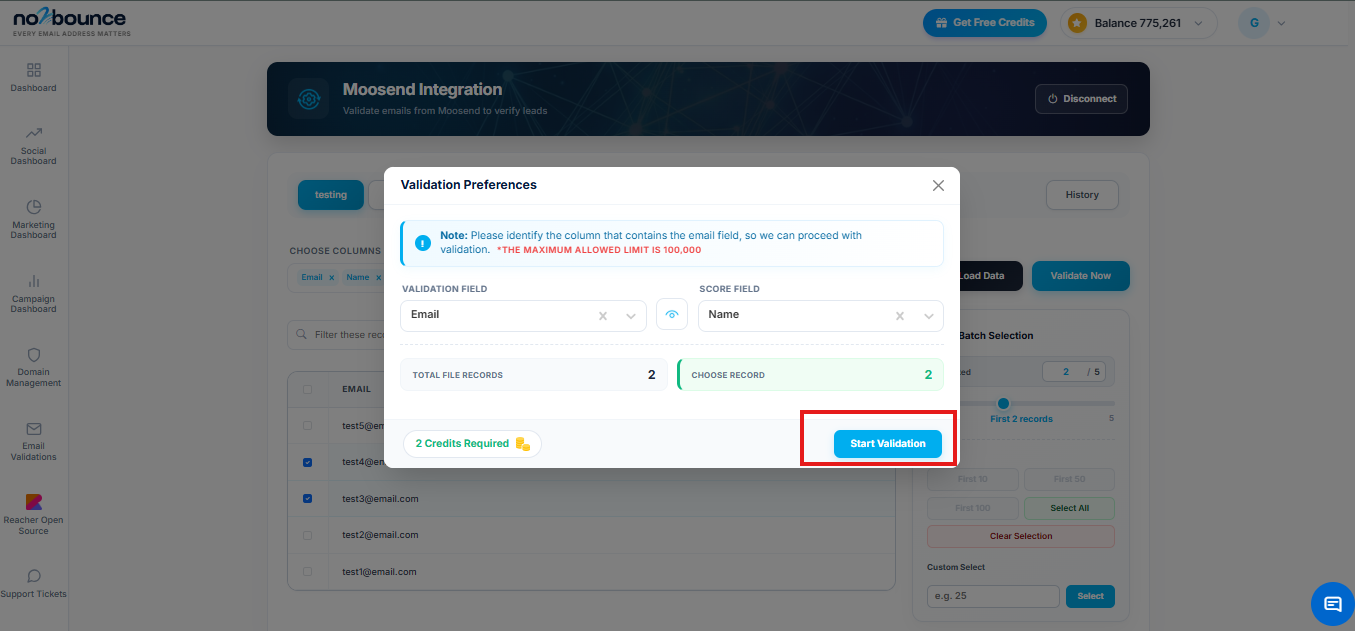Viewport: 1355px width, 631px height.
Task: Click the test2@email.com cell
Action: (380, 535)
